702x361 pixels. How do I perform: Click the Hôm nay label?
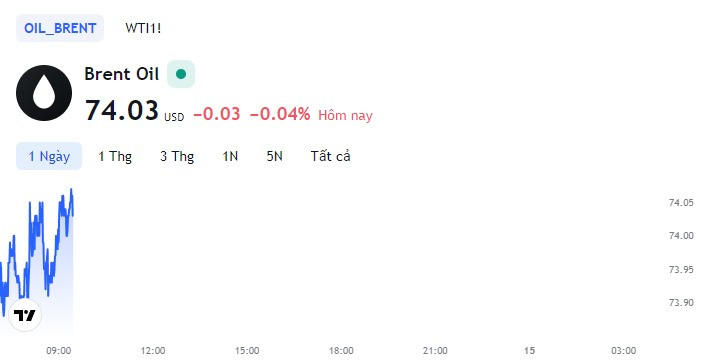point(345,116)
